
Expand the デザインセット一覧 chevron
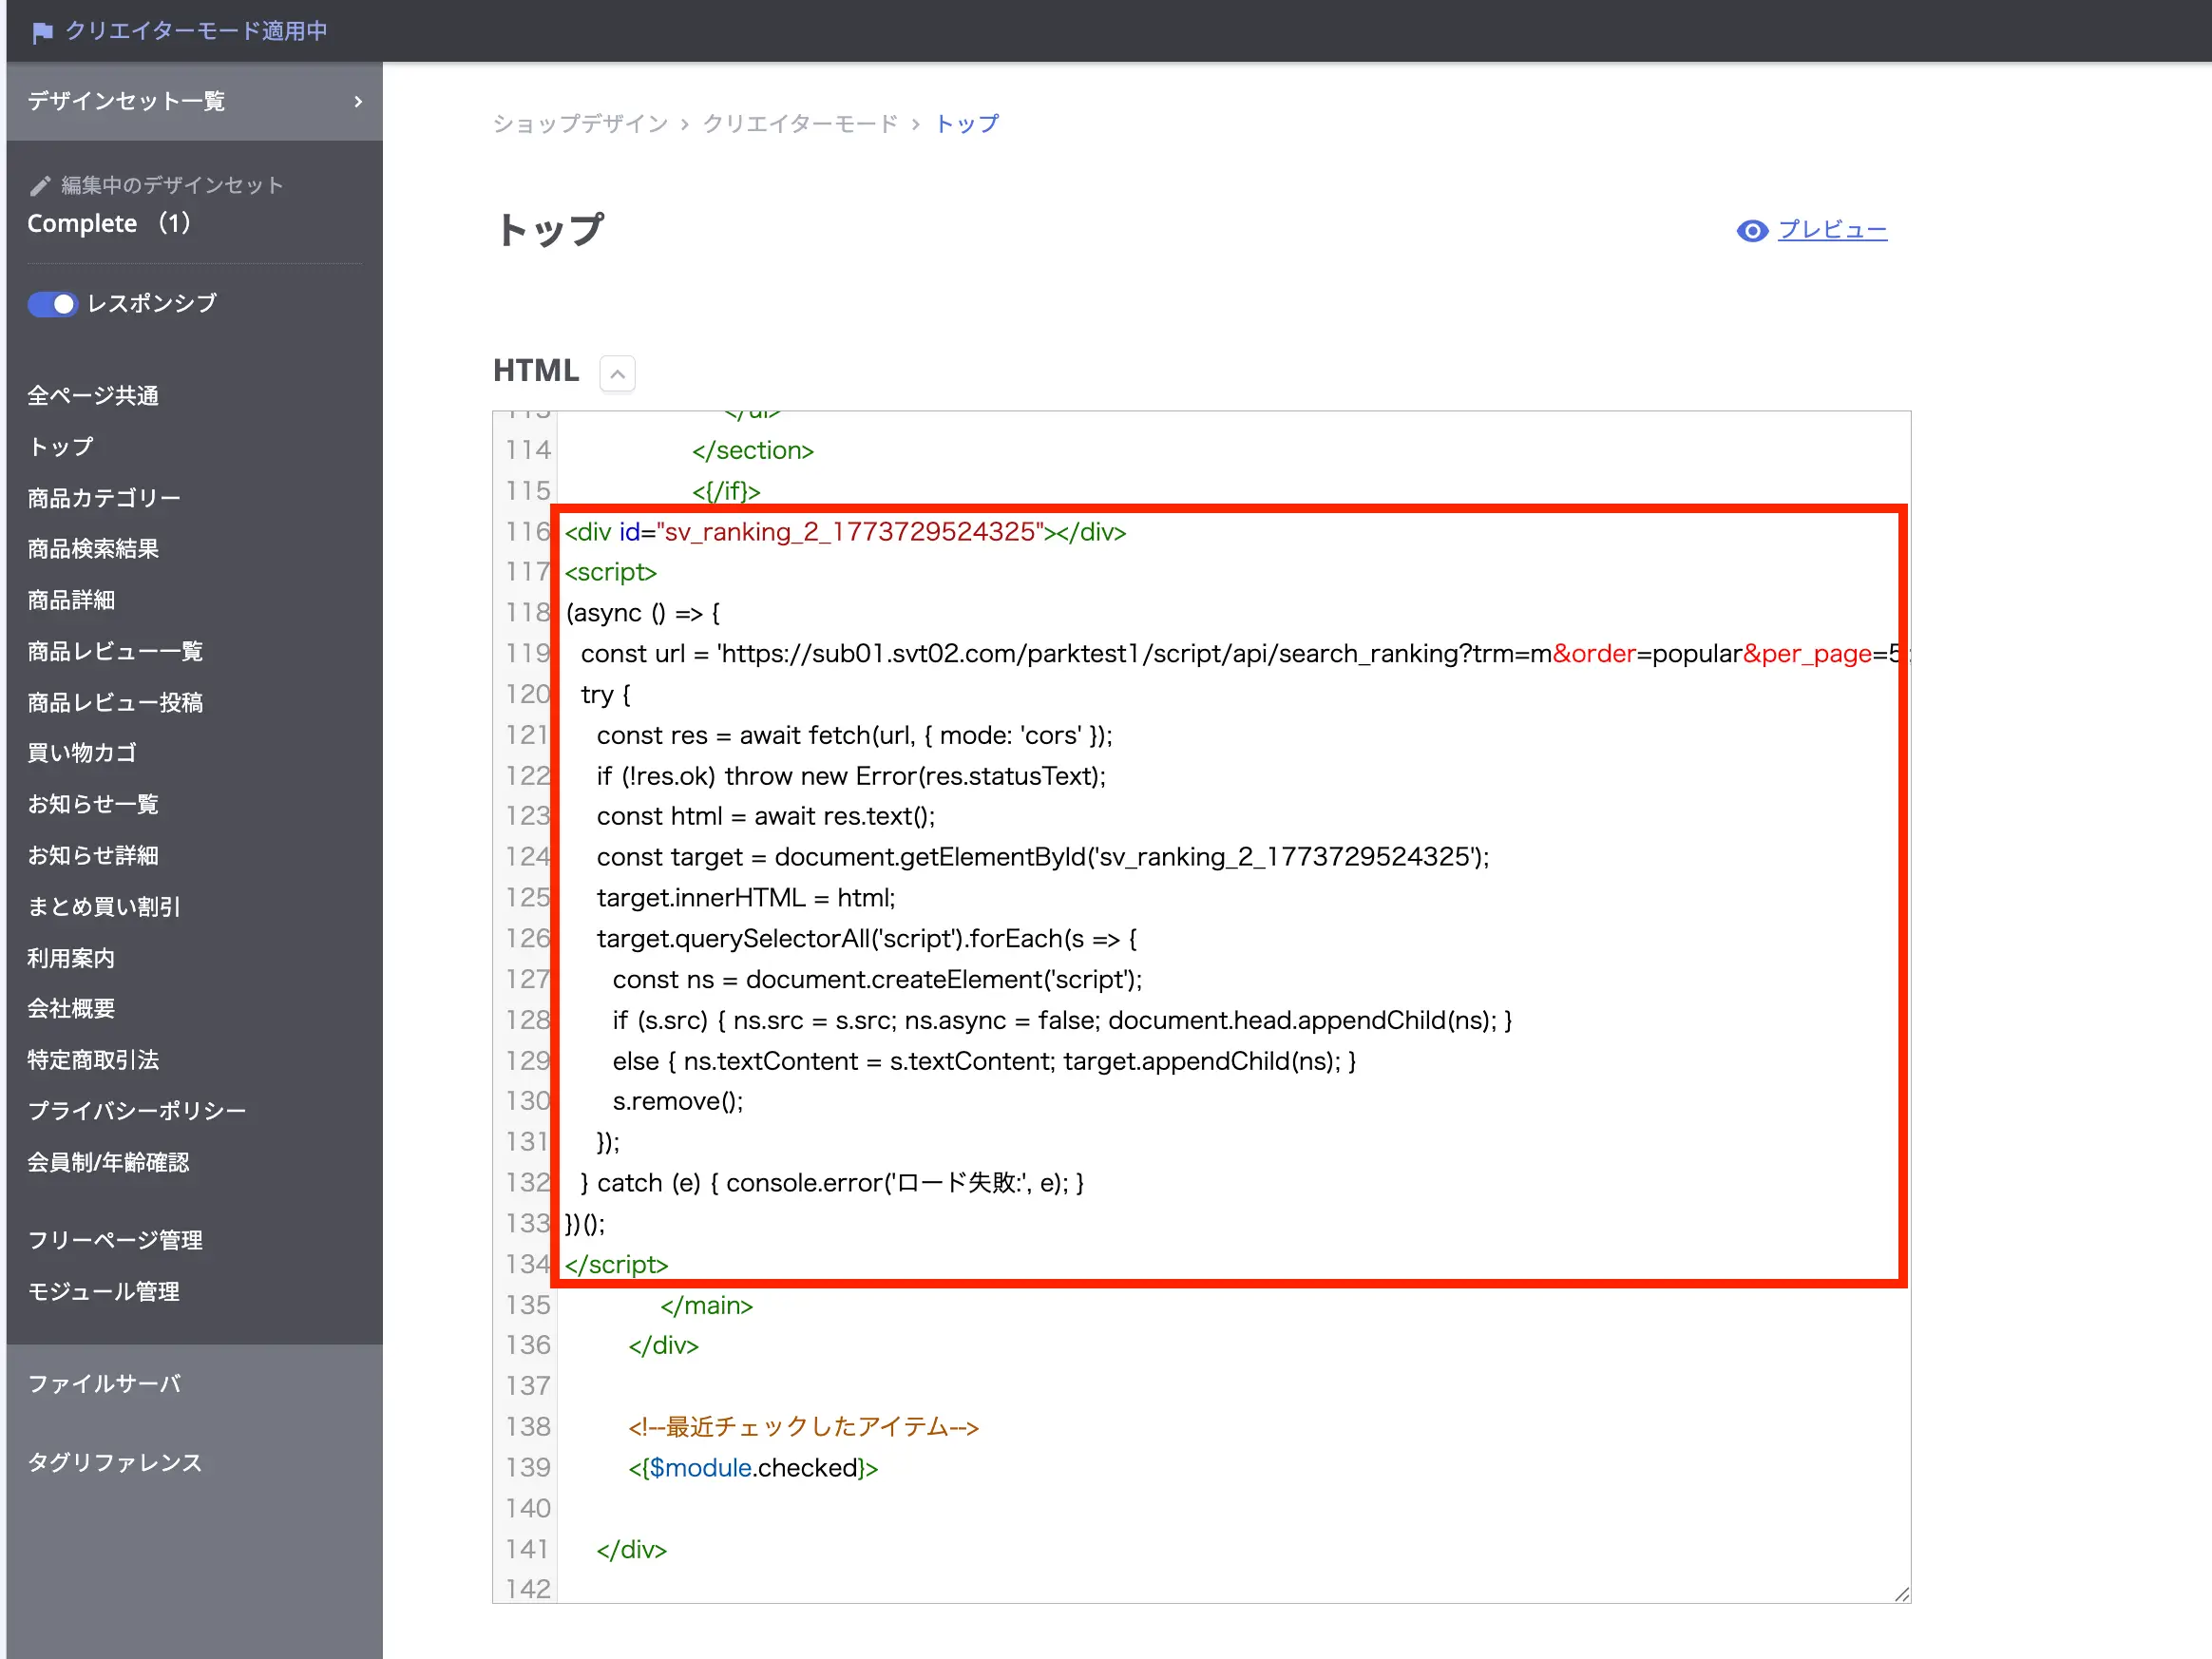coord(358,102)
